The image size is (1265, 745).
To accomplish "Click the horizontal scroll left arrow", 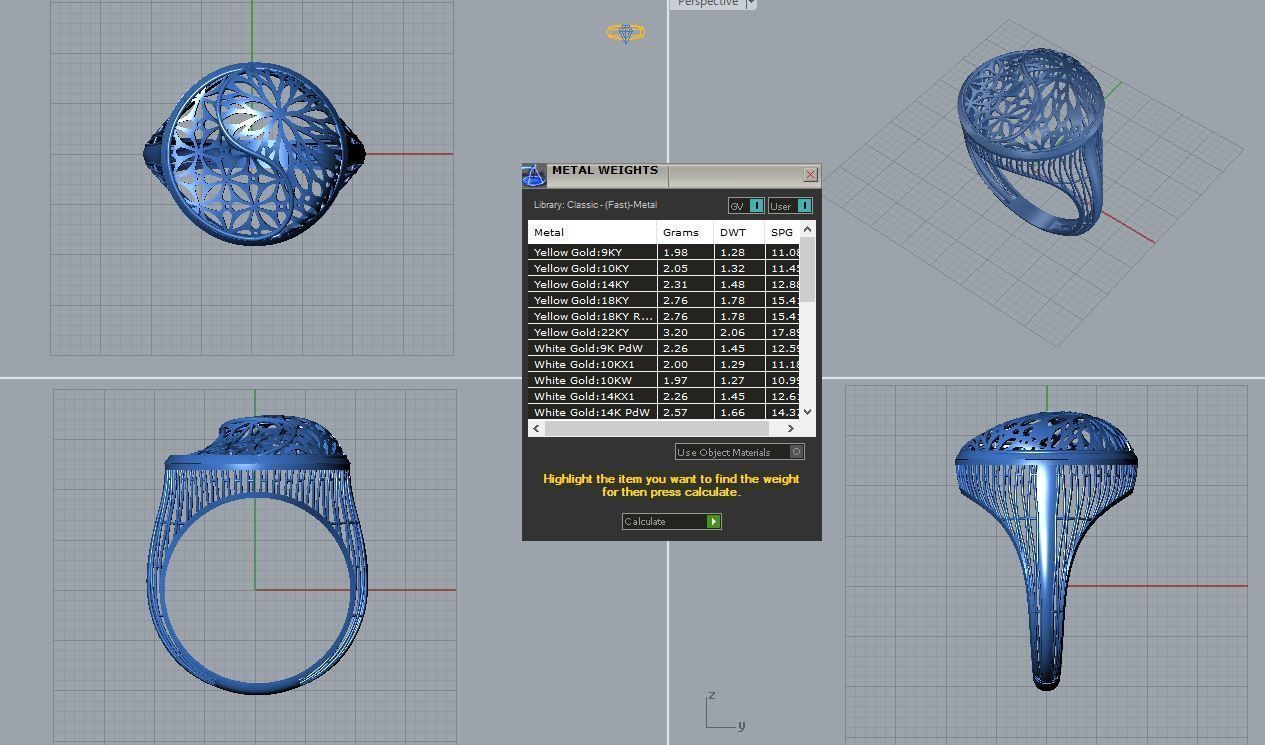I will coord(537,428).
